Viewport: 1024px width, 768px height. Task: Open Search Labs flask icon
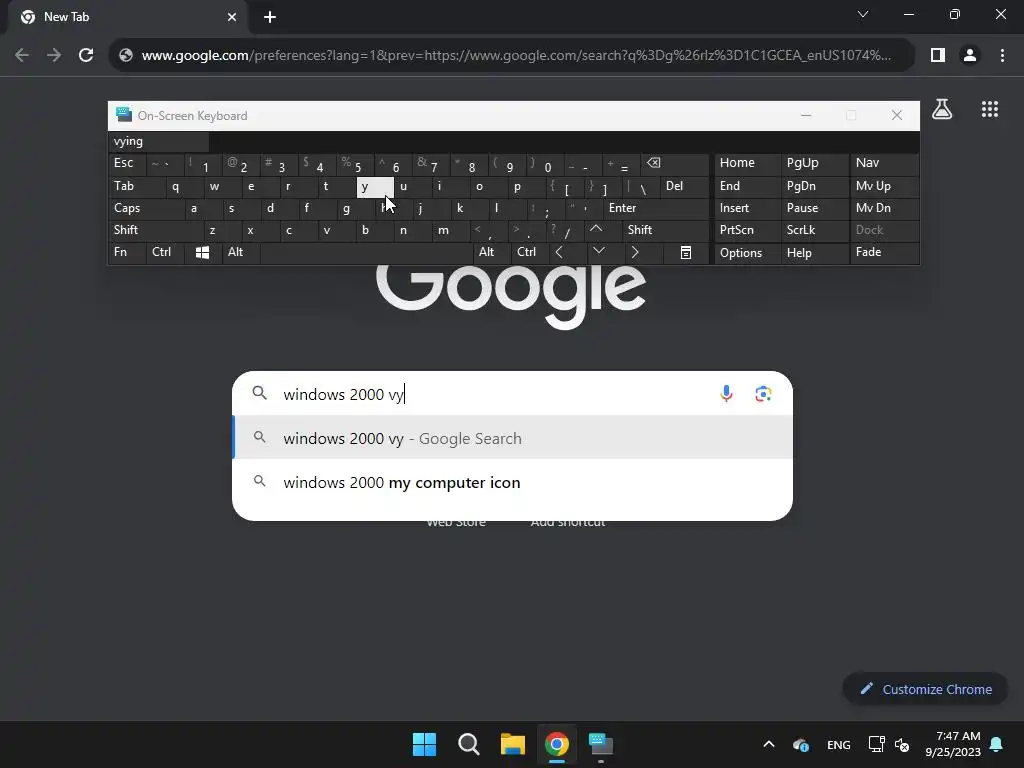[942, 109]
